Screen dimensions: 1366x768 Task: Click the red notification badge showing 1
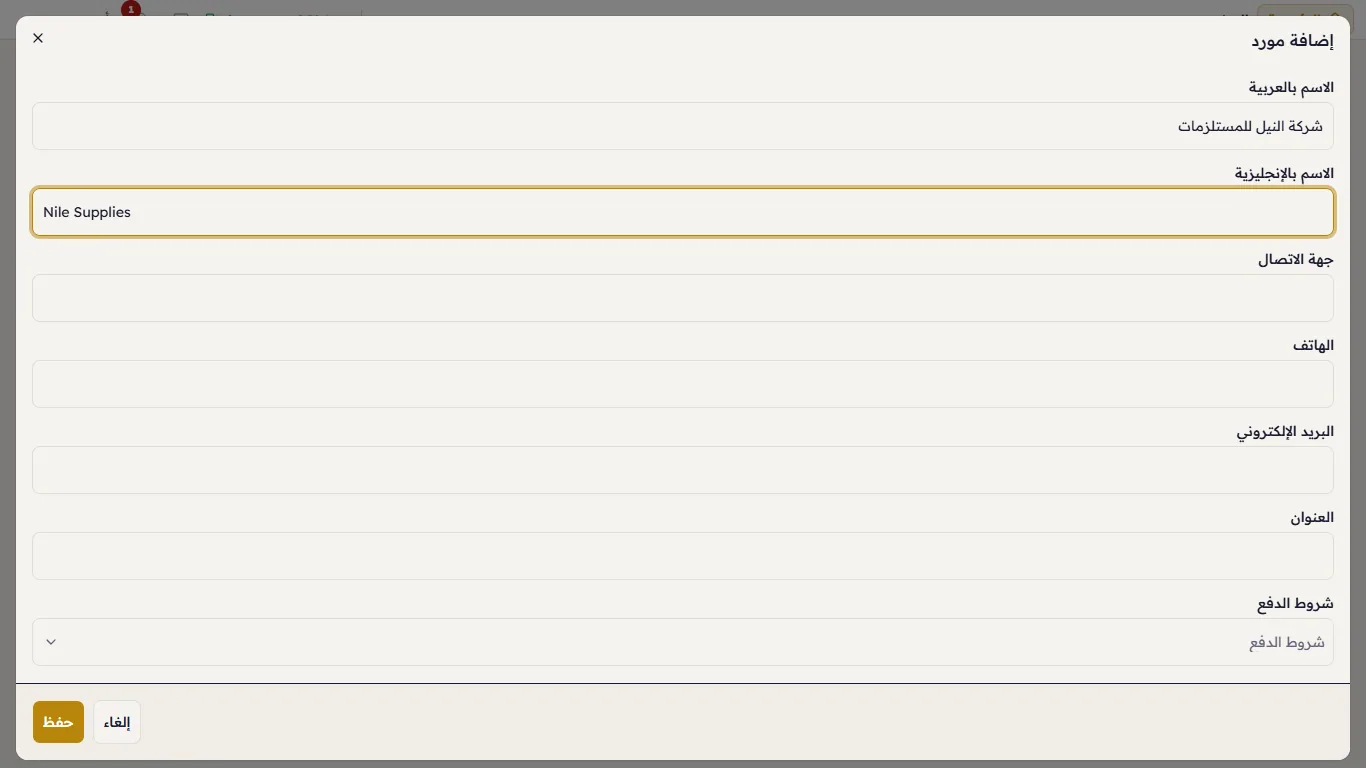131,9
